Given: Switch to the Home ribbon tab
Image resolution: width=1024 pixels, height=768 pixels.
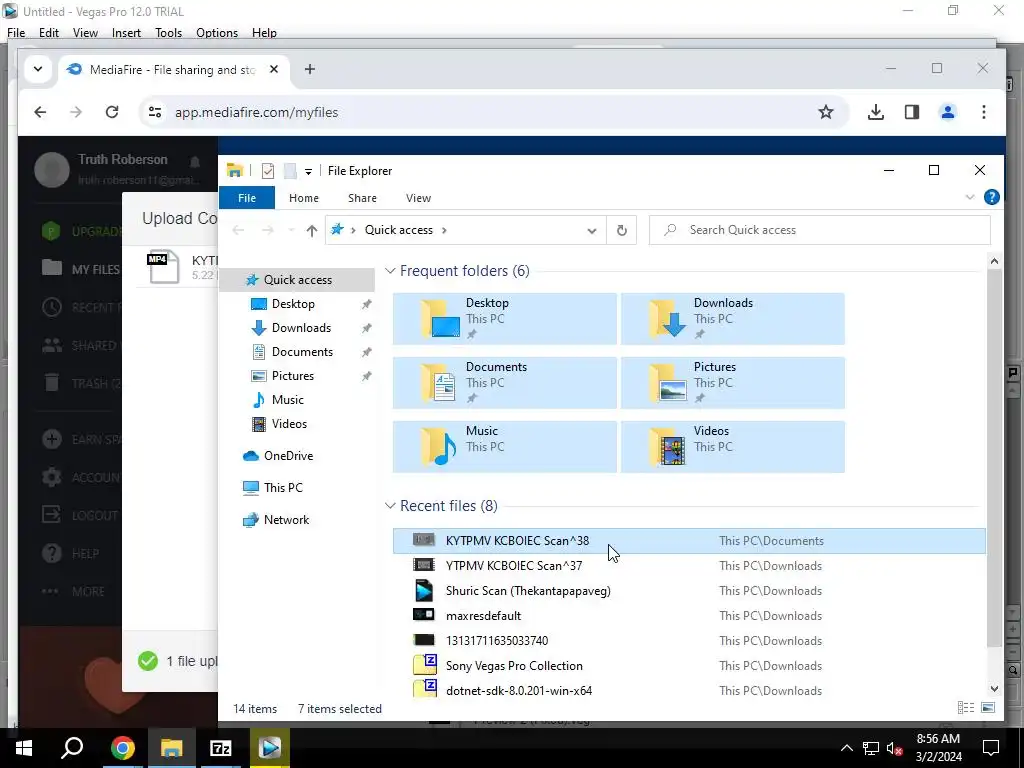Looking at the screenshot, I should pyautogui.click(x=304, y=198).
